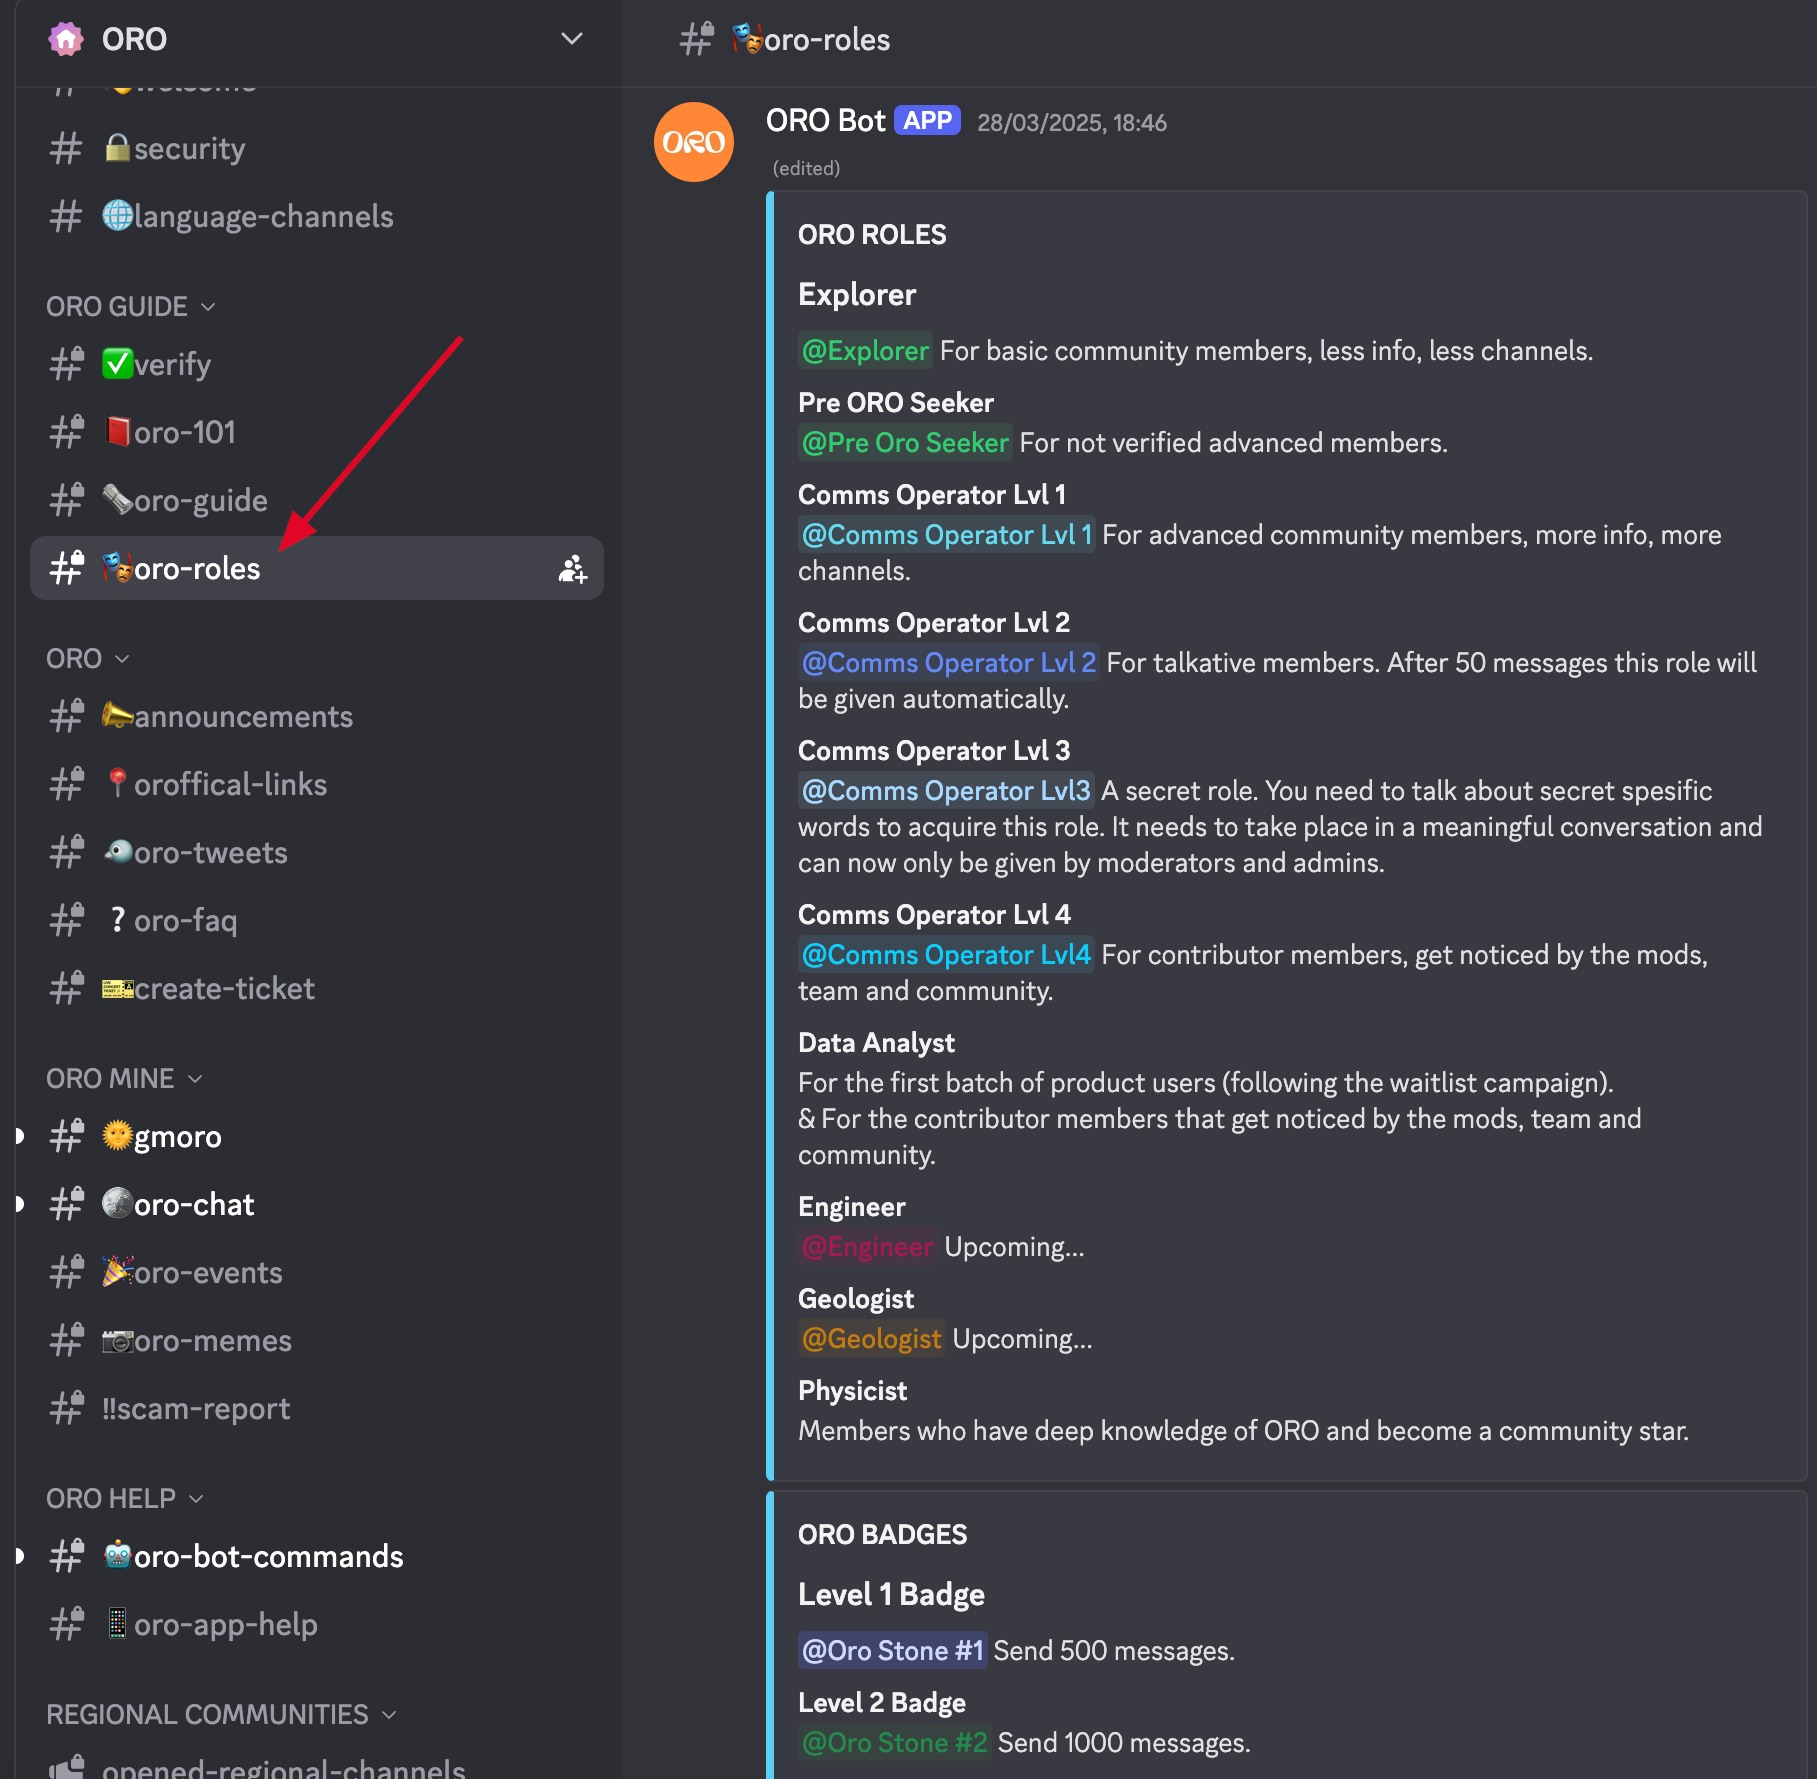Select the create-ticket channel
The height and width of the screenshot is (1779, 1817).
pos(223,988)
